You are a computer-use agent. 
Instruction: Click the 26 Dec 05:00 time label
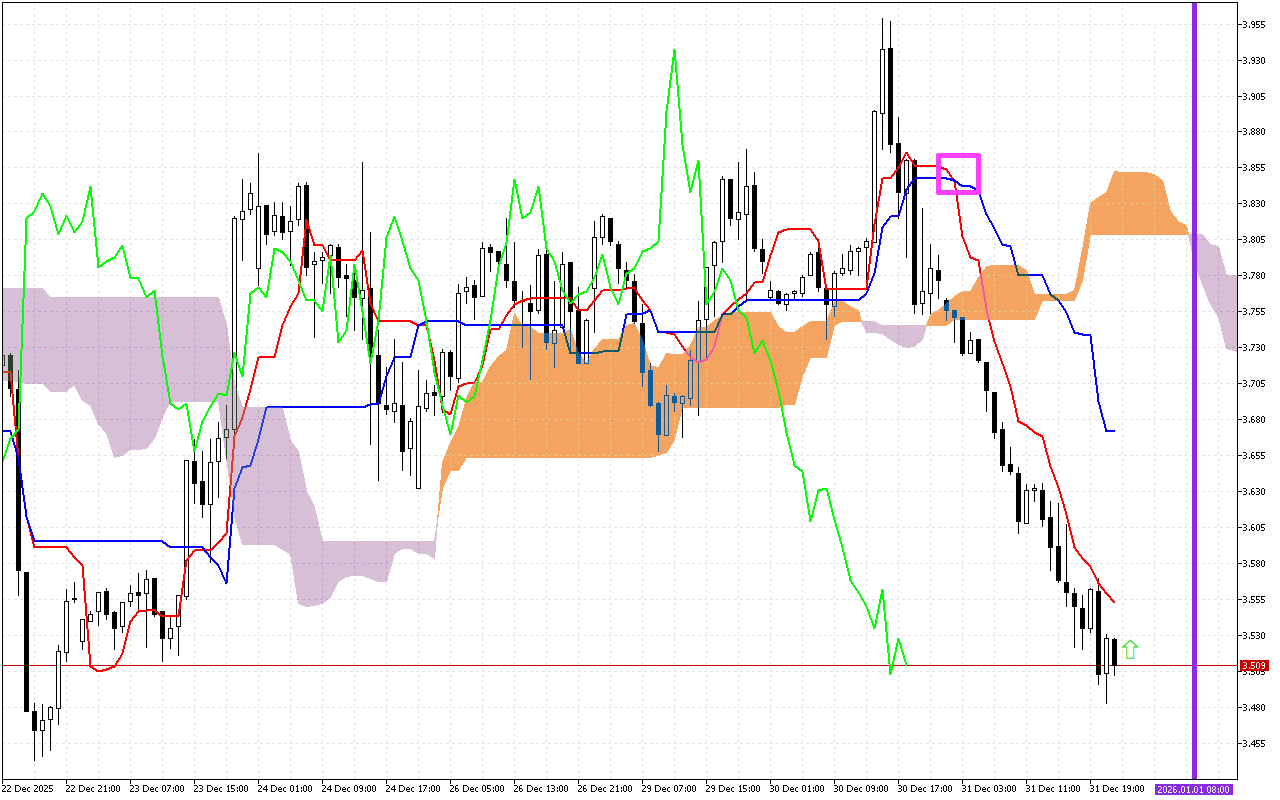(476, 789)
